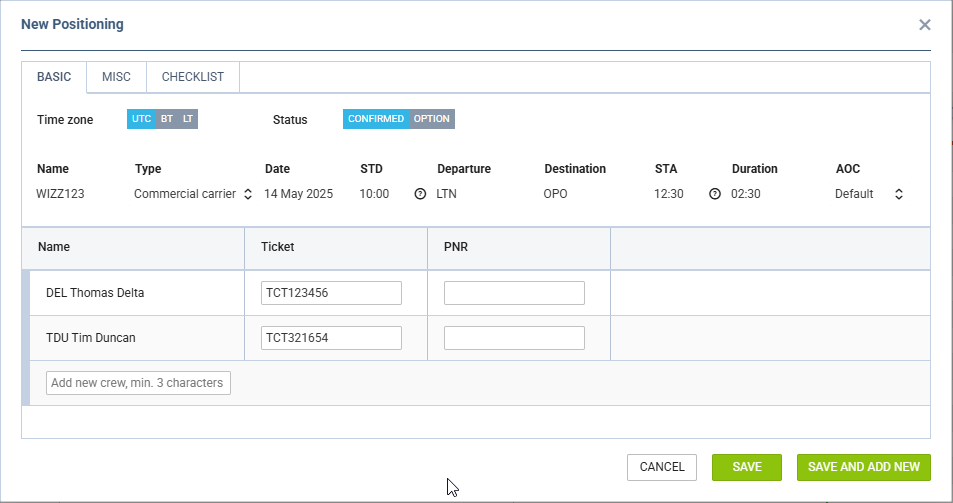The image size is (953, 503).
Task: Click crew name TDU Tim Duncan
Action: click(91, 338)
